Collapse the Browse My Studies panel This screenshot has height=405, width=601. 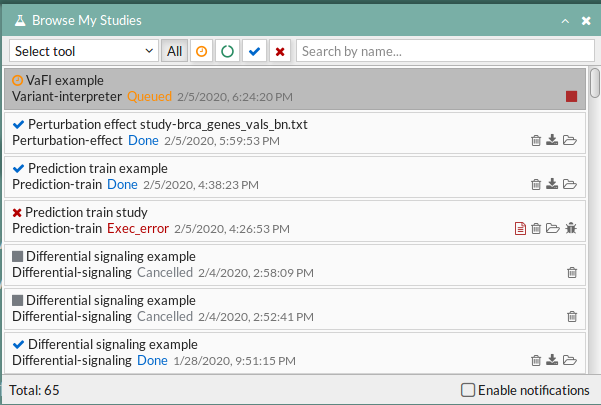(x=565, y=21)
